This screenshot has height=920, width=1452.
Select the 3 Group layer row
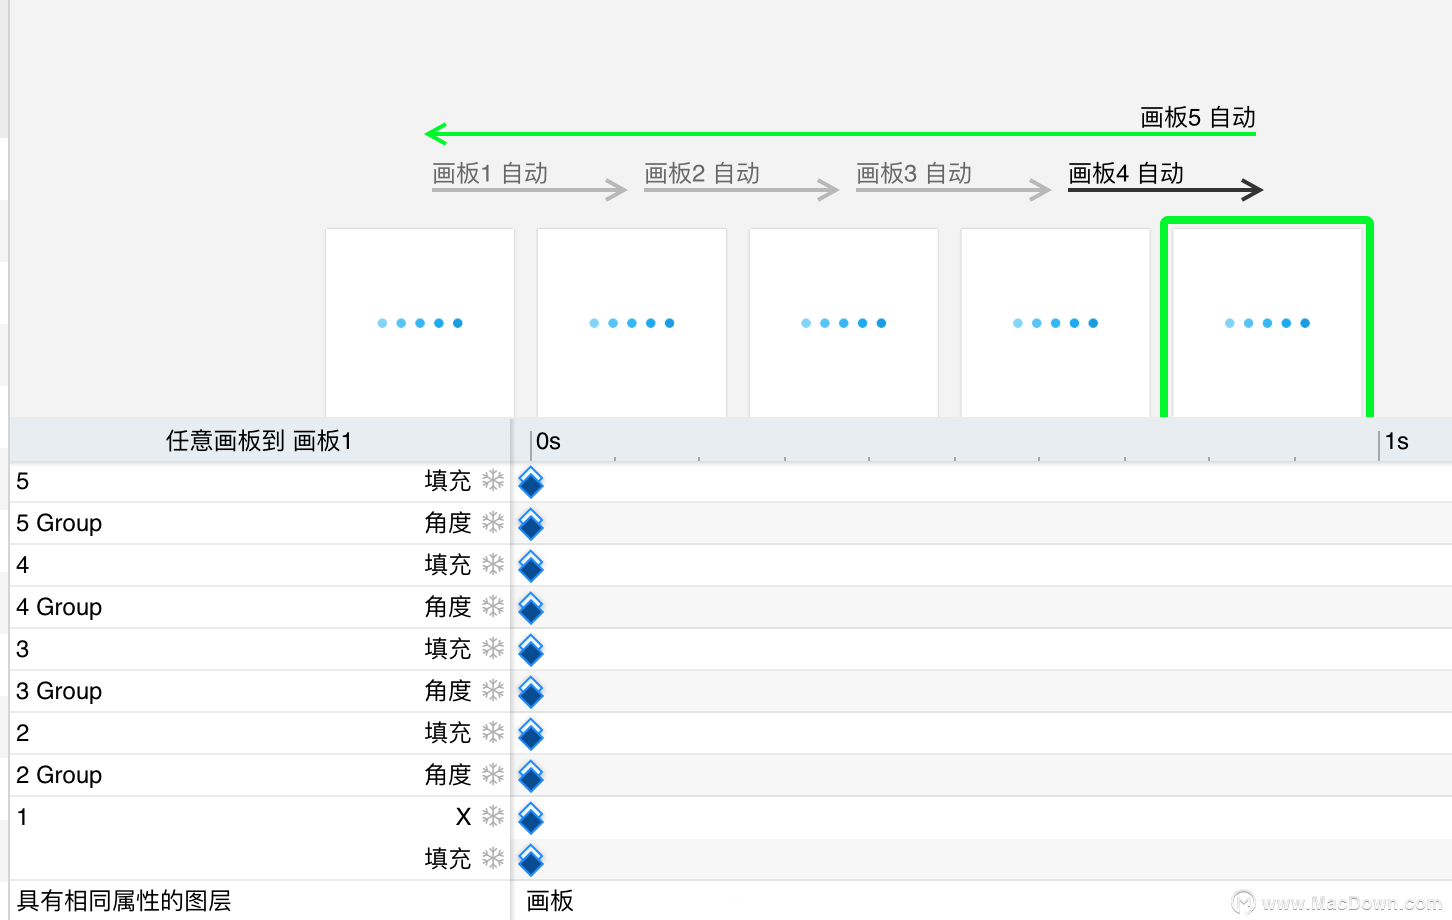point(260,691)
